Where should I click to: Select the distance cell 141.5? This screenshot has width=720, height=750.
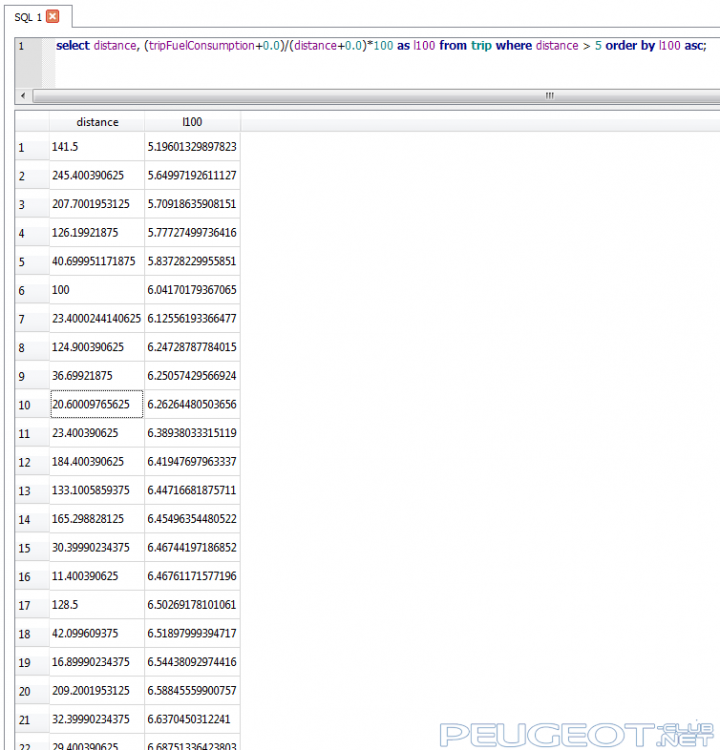[x=97, y=147]
